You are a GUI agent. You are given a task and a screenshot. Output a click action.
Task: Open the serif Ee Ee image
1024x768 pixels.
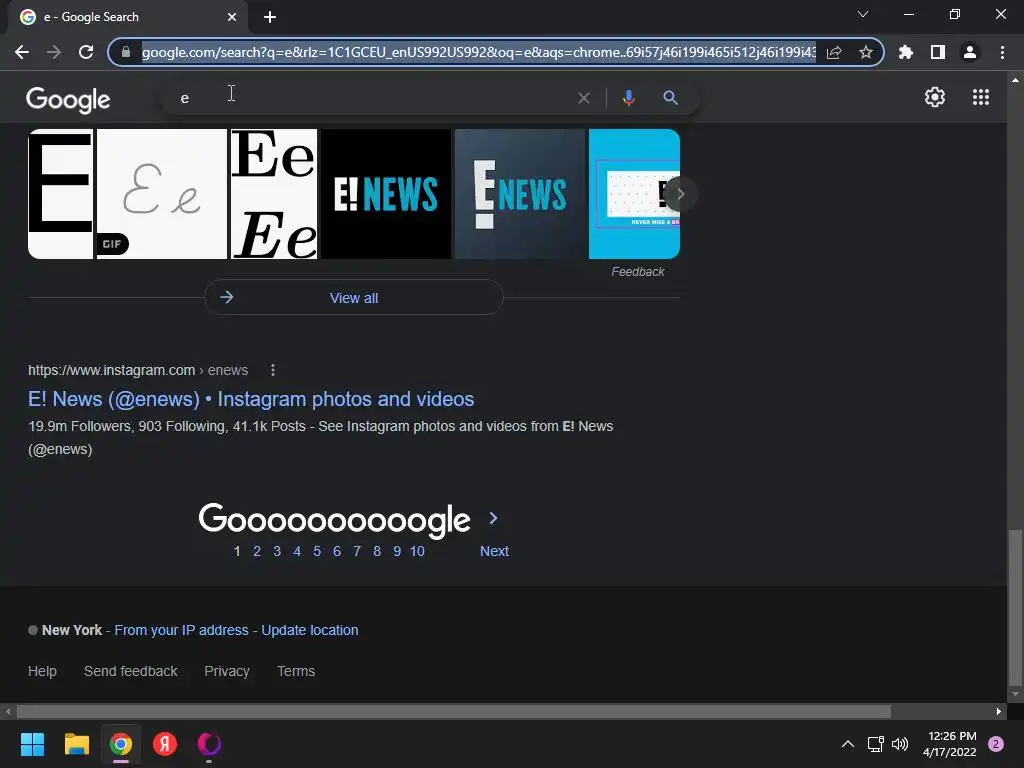click(274, 194)
